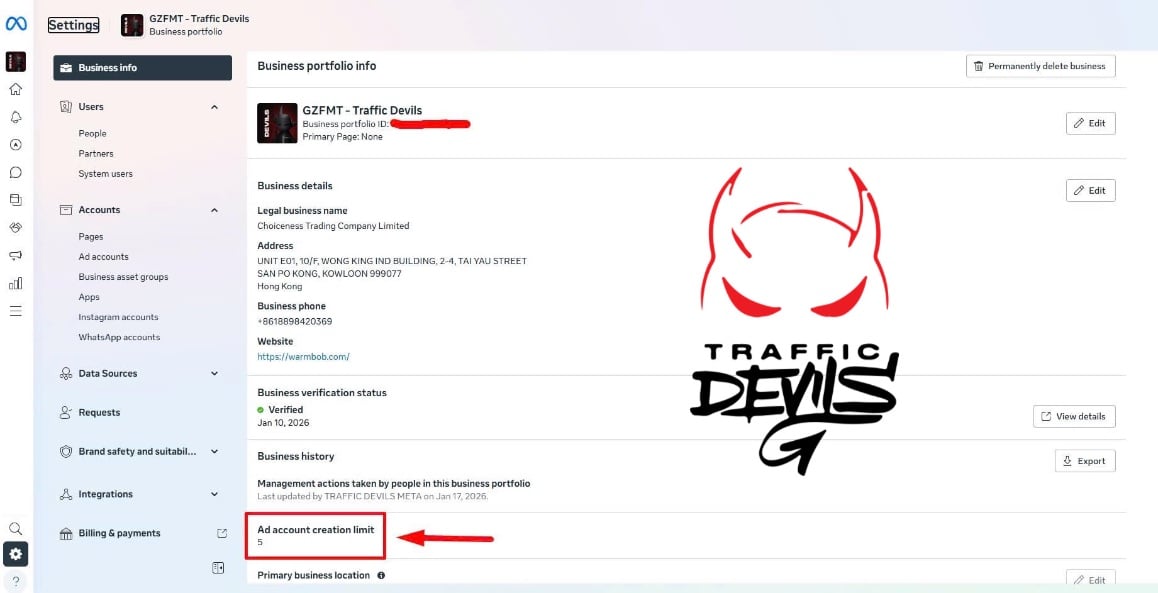Click the Verified status text
1158x593 pixels.
[x=285, y=410]
